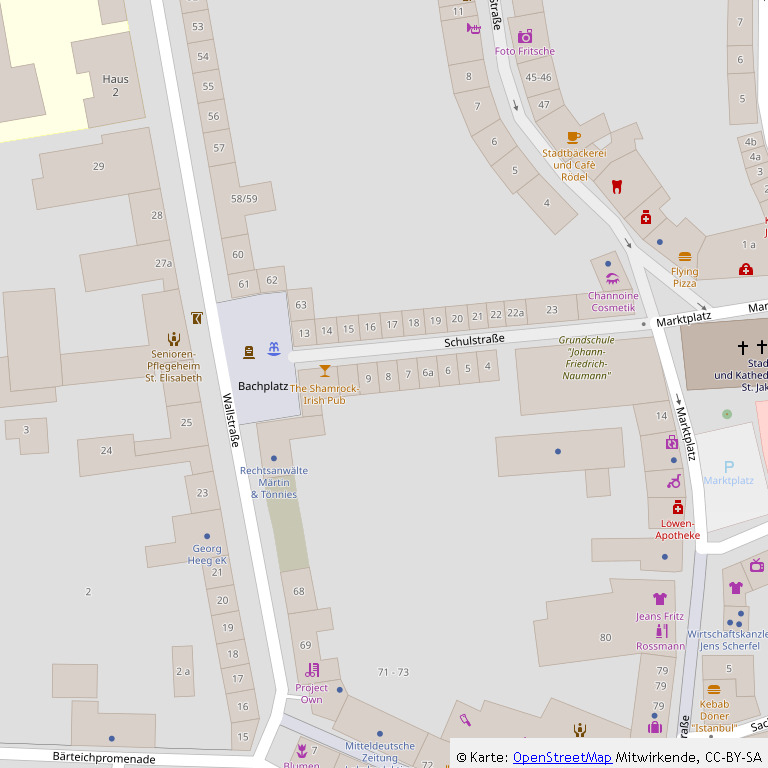
Task: Click the wheelchair icon on Marktplatz street
Action: click(x=674, y=481)
